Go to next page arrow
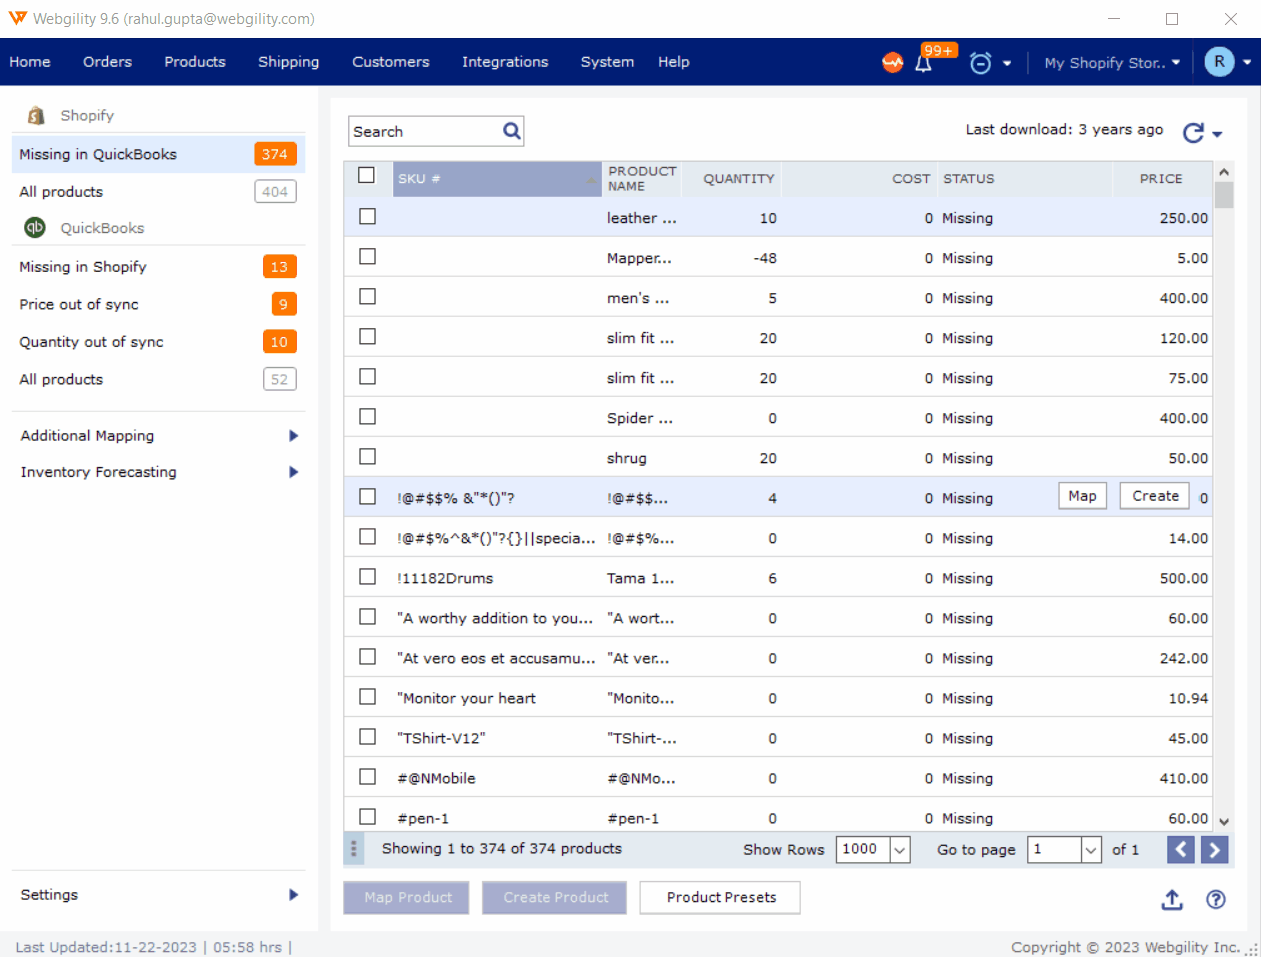This screenshot has width=1261, height=957. click(1214, 850)
